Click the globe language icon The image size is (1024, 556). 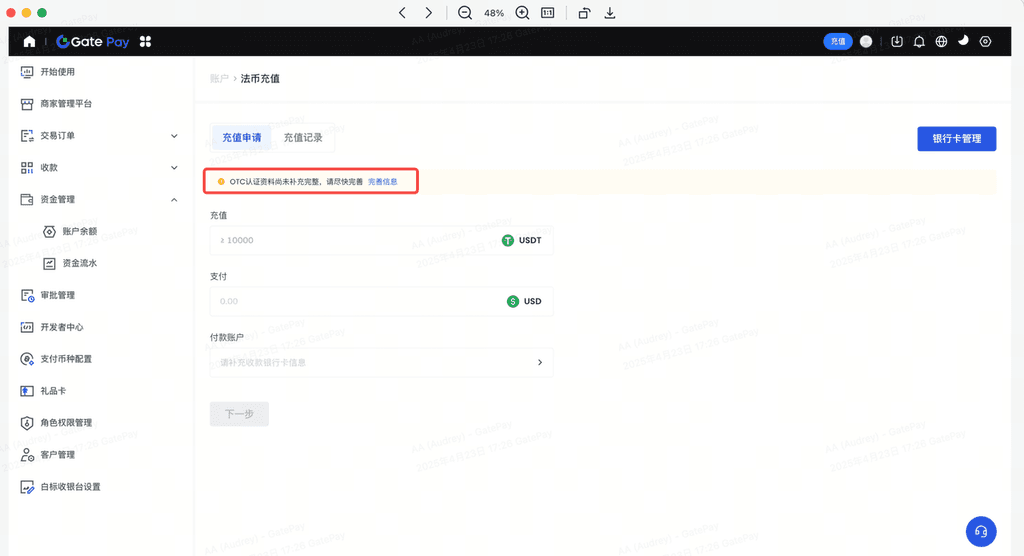[941, 42]
